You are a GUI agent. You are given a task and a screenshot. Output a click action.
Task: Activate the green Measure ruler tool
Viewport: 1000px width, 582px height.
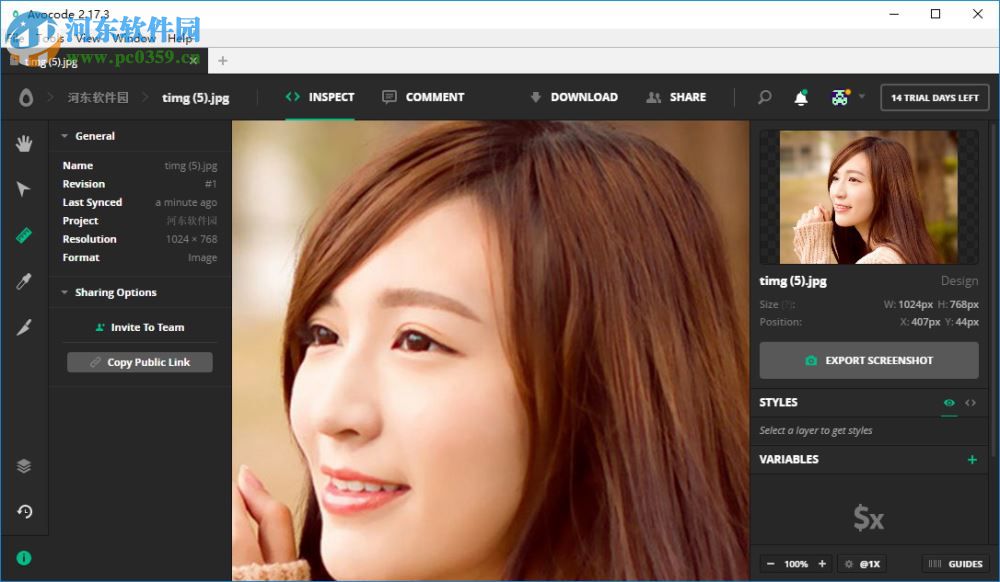pyautogui.click(x=24, y=235)
